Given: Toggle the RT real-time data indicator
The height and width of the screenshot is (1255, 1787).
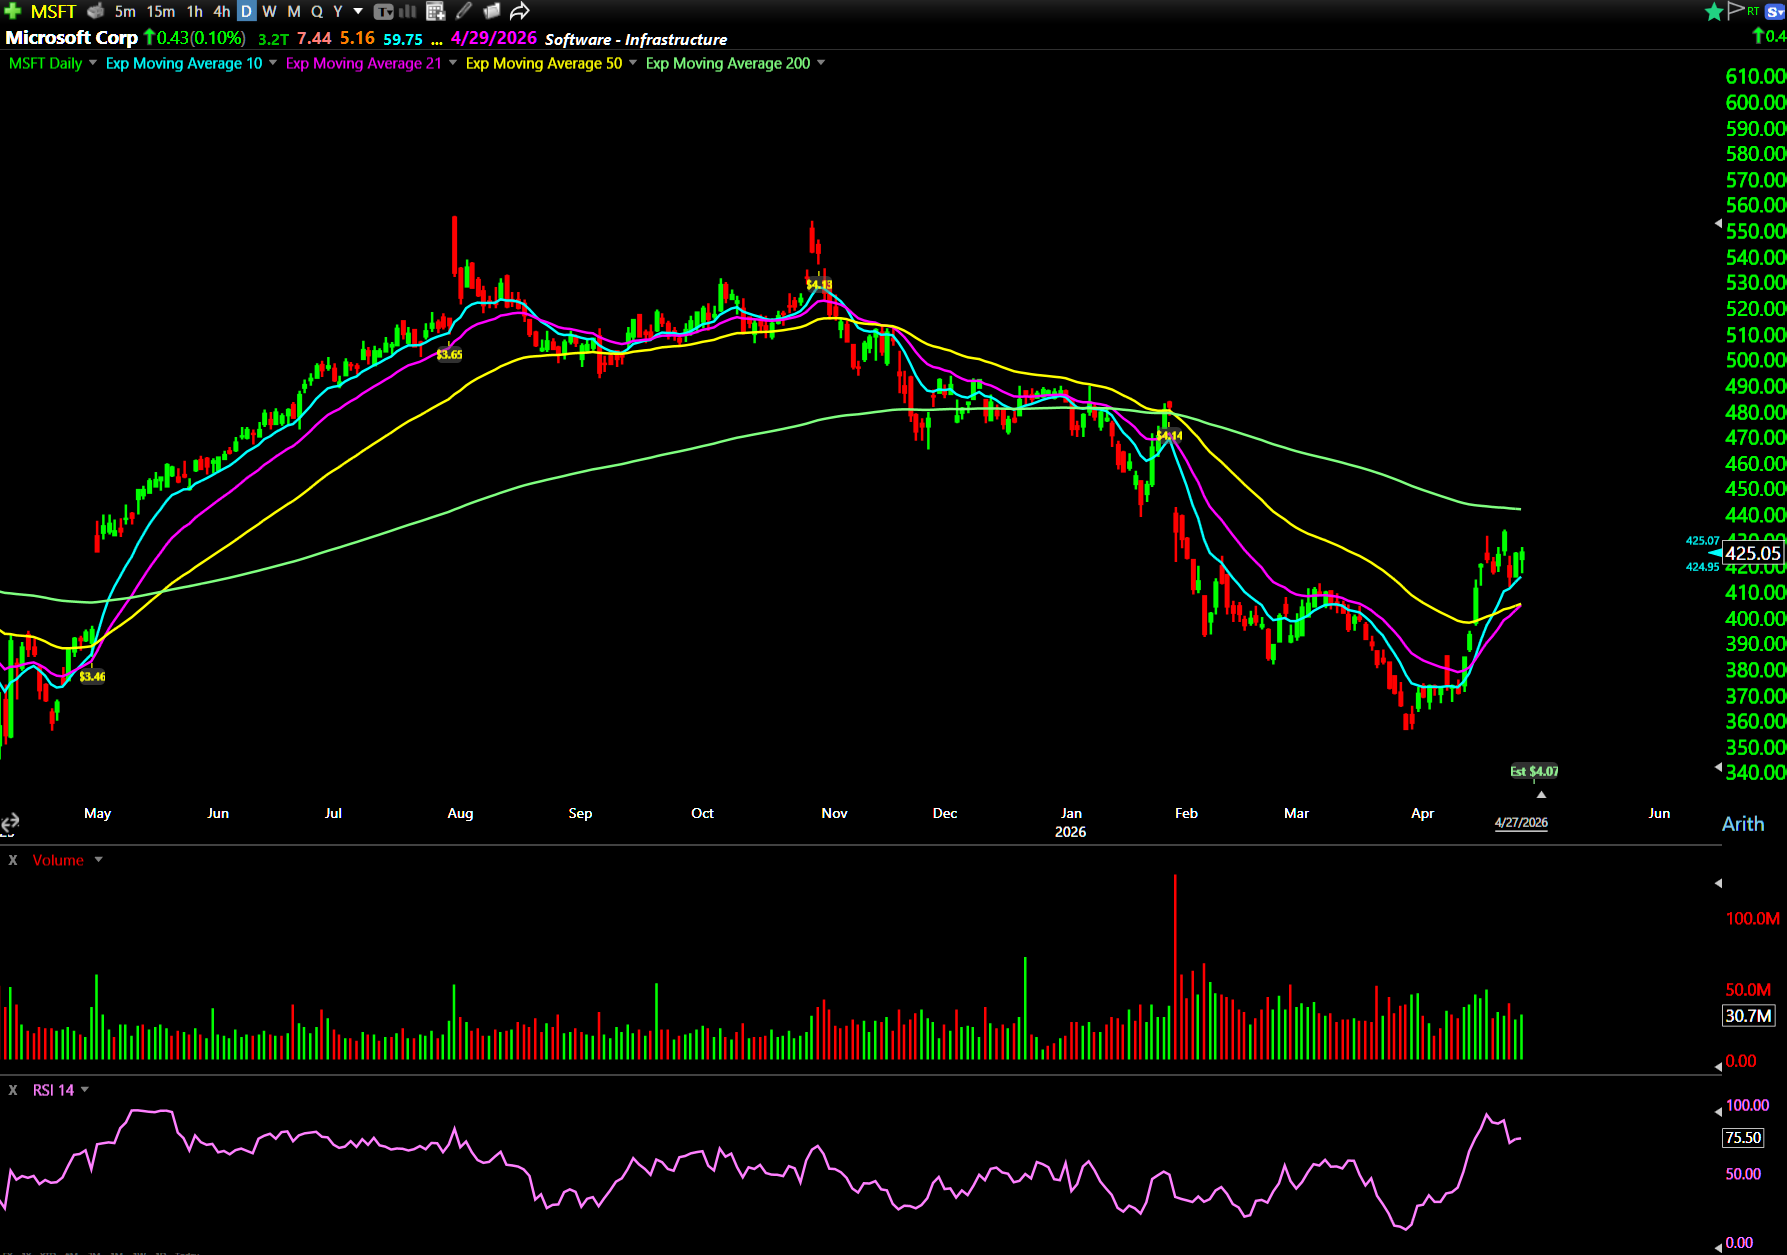Looking at the screenshot, I should click(x=1753, y=11).
